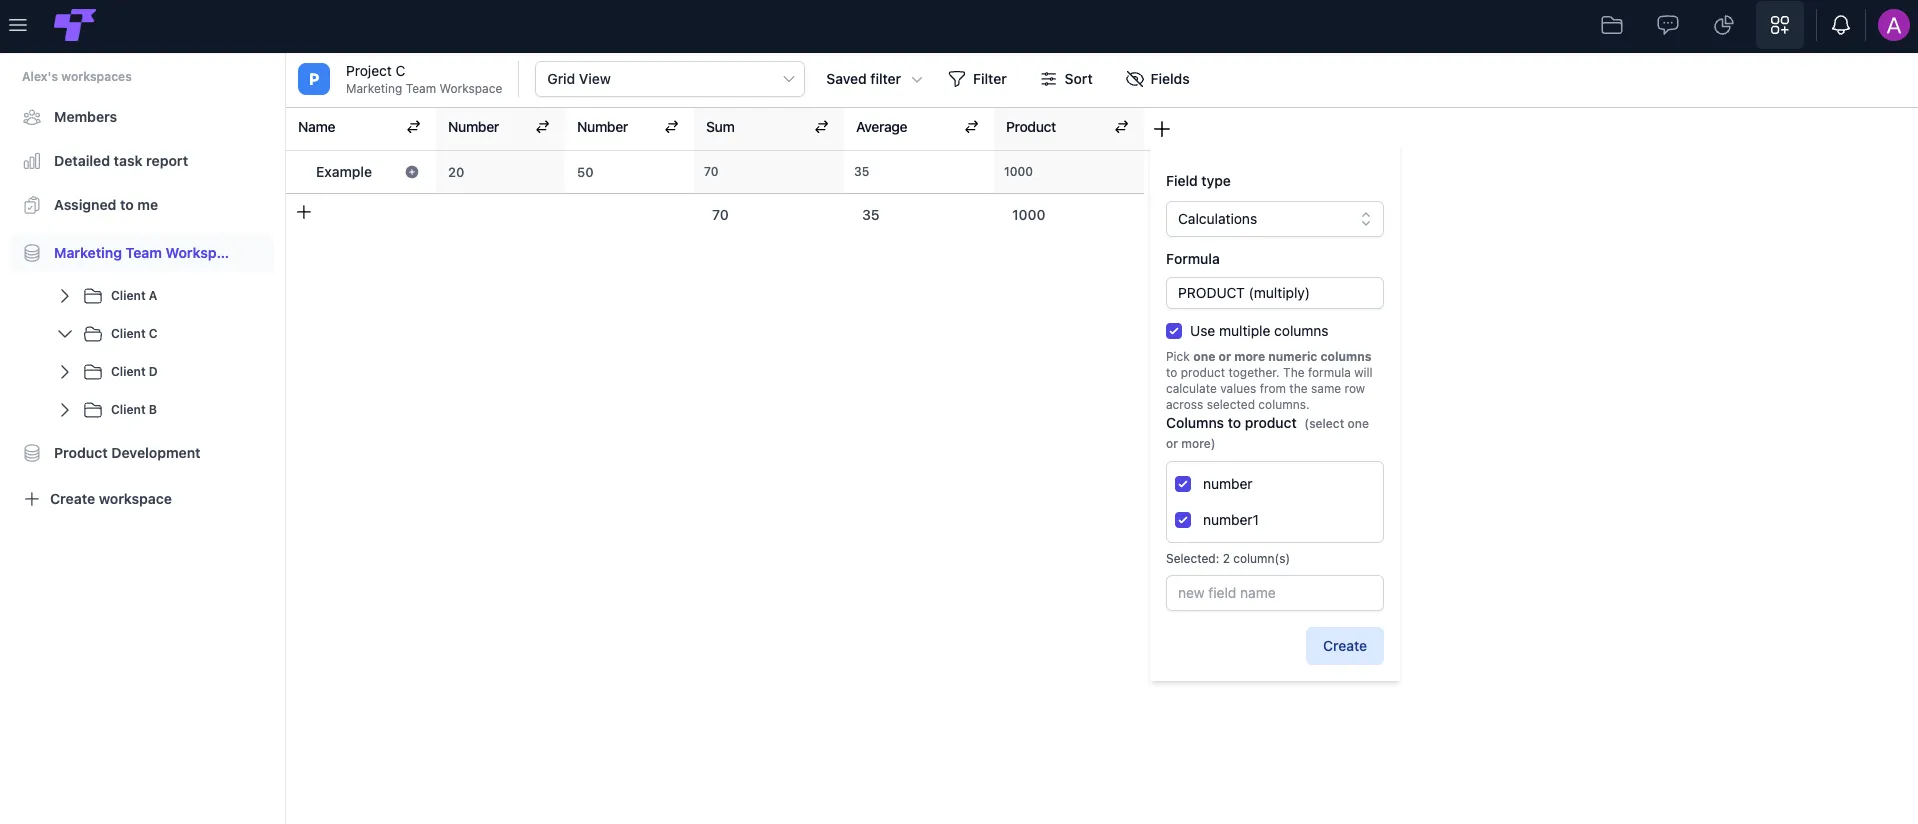Open the hamburger menu in the top bar
The height and width of the screenshot is (824, 1918).
point(18,25)
